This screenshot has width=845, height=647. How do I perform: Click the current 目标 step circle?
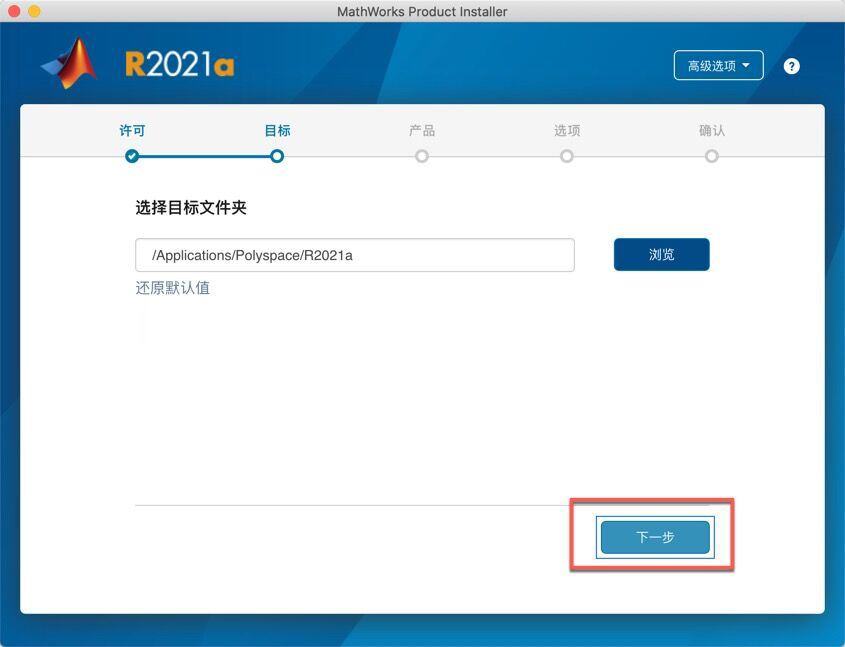pyautogui.click(x=277, y=156)
